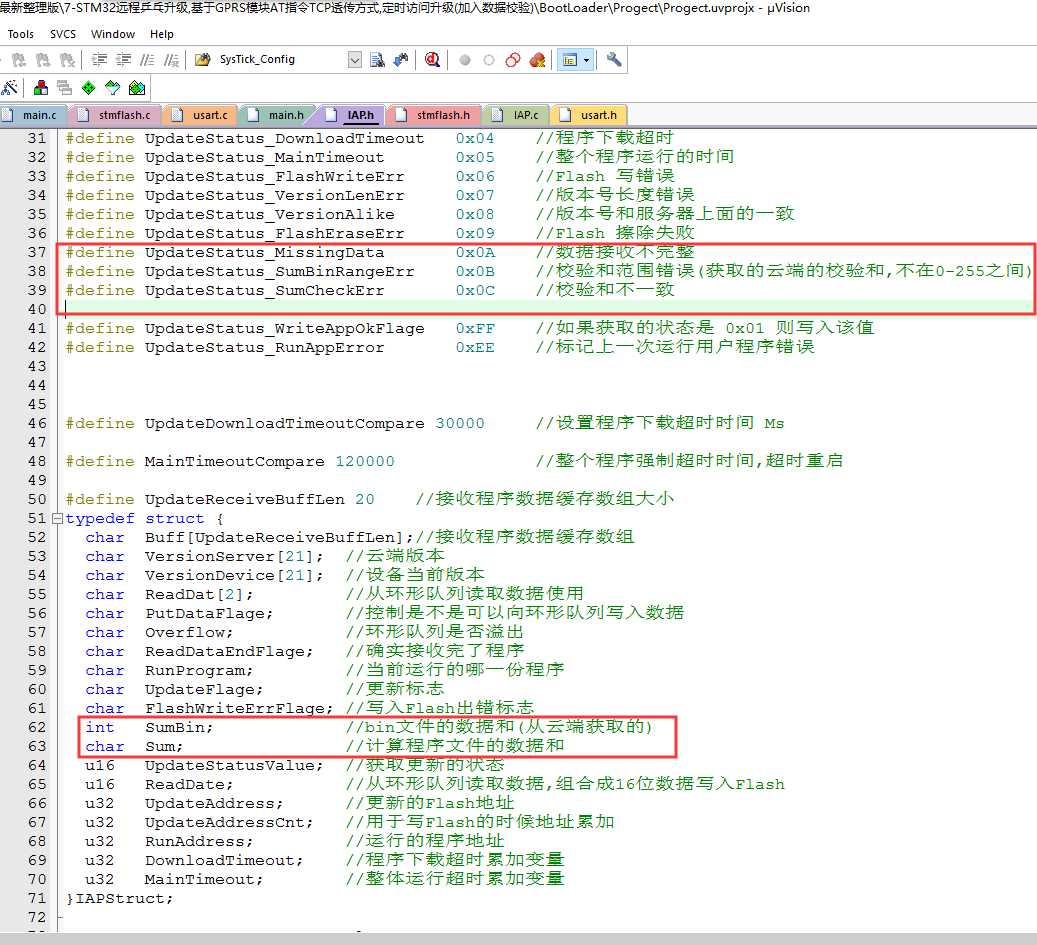
Task: Click UpdateStatus_FlashEraseErr identifier
Action: [x=274, y=233]
